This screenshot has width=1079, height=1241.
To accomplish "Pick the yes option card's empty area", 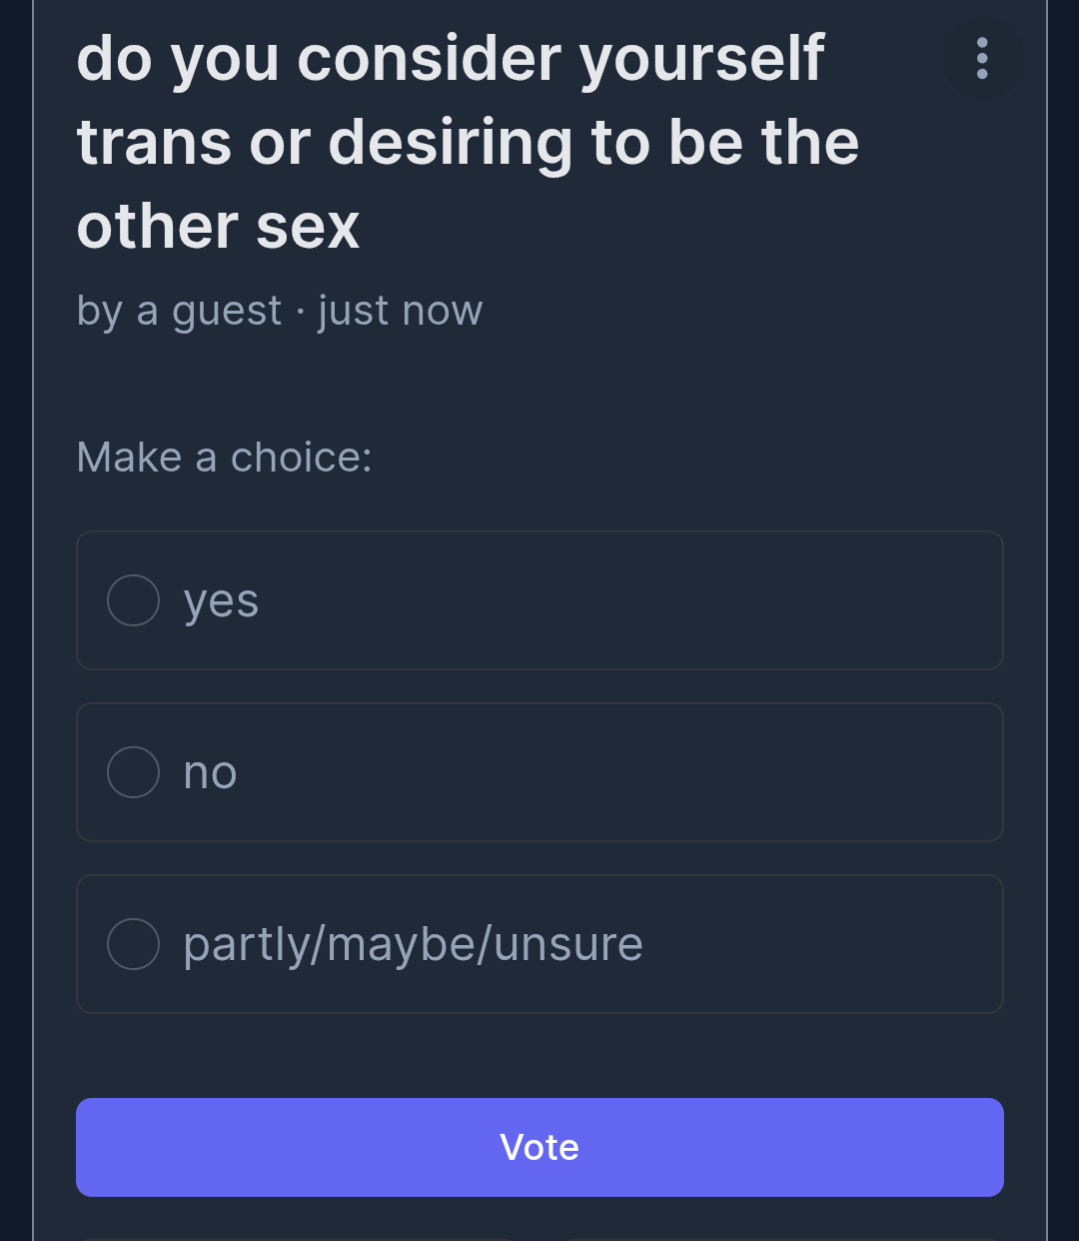I will point(630,600).
